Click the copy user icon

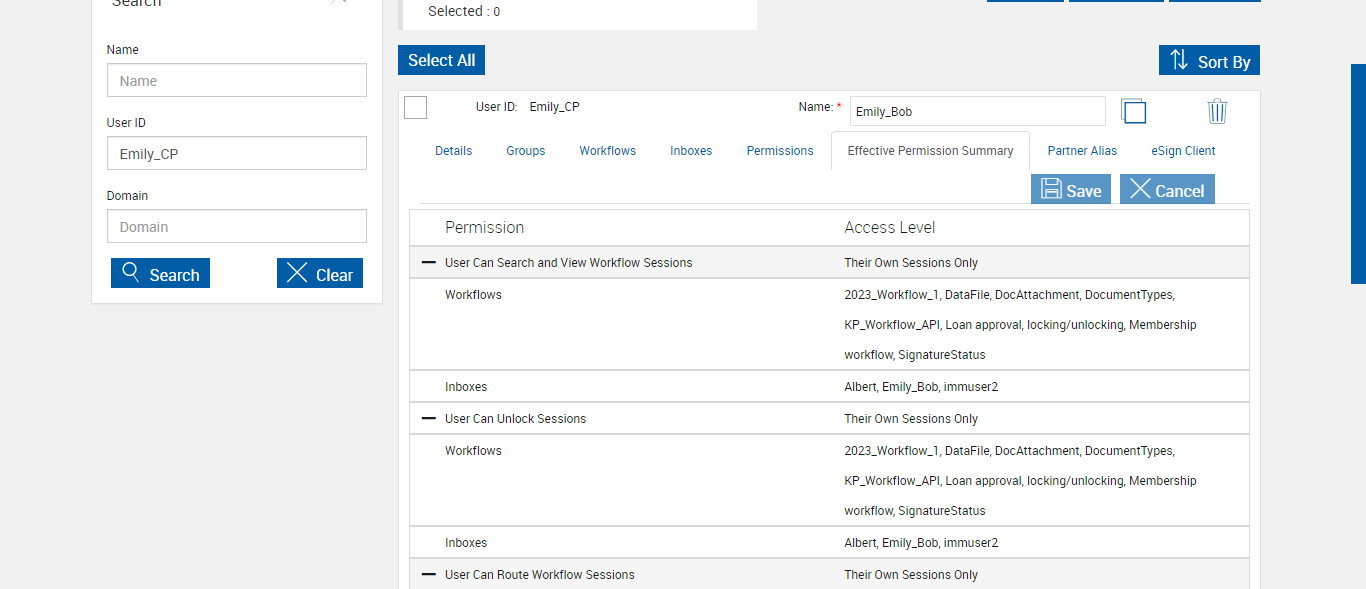pos(1133,111)
